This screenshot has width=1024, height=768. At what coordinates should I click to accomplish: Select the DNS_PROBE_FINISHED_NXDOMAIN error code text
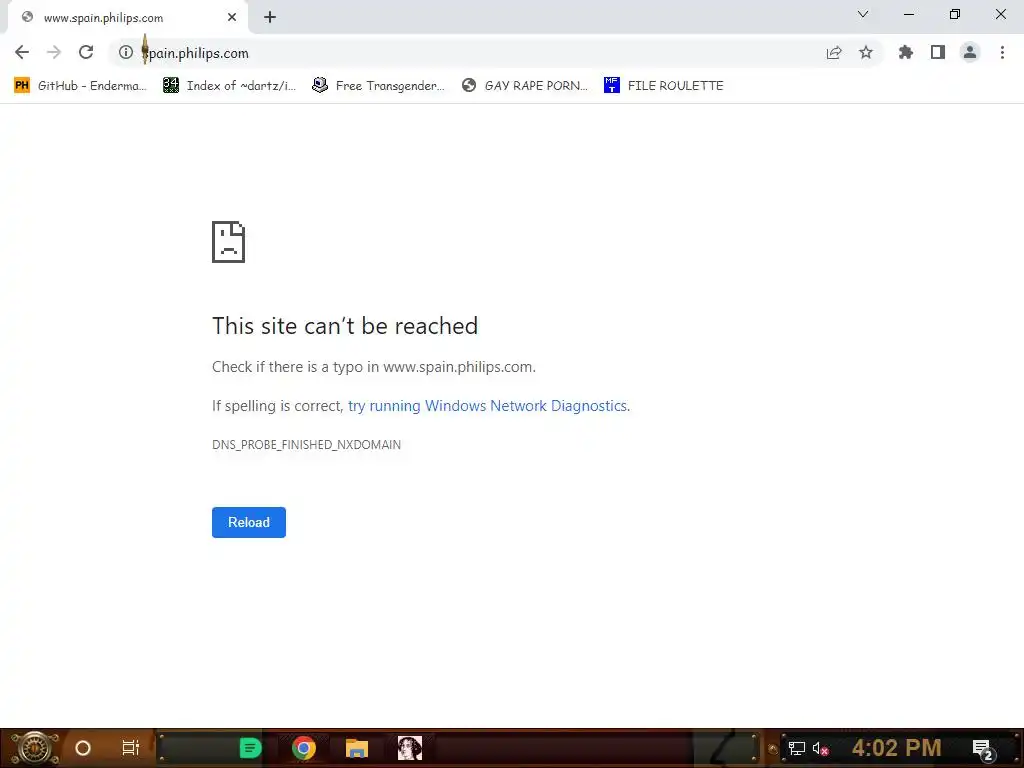306,445
